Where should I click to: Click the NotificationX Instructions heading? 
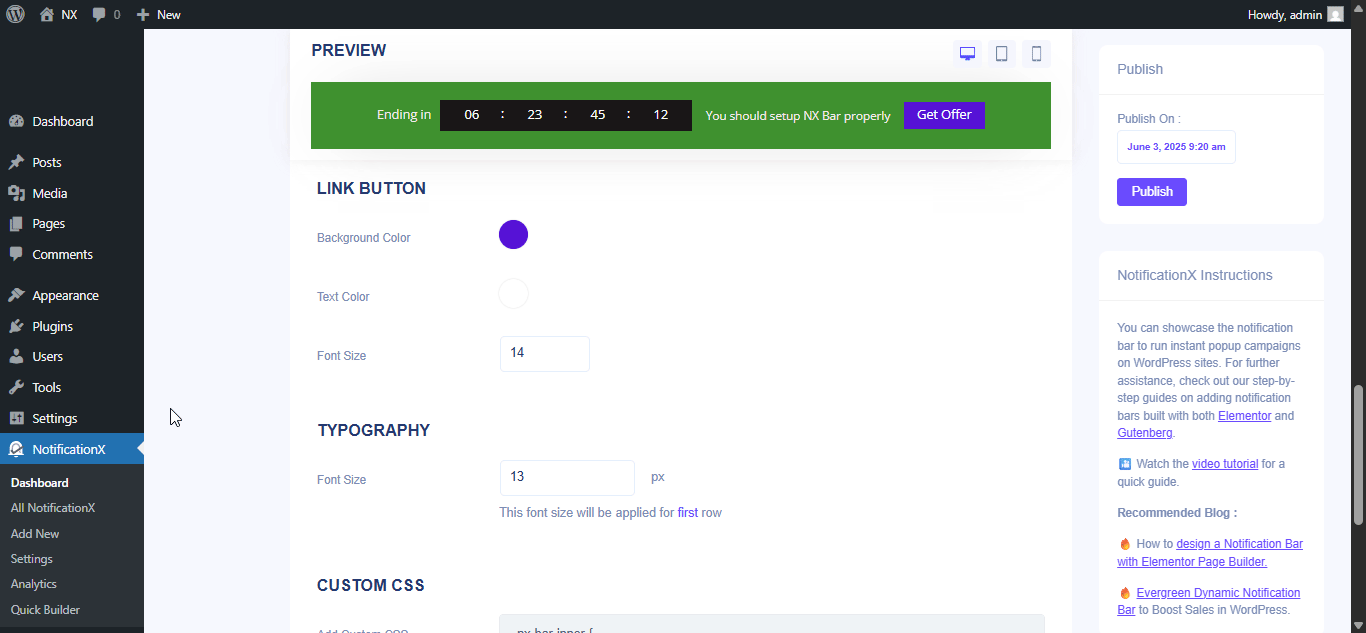pyautogui.click(x=1195, y=275)
